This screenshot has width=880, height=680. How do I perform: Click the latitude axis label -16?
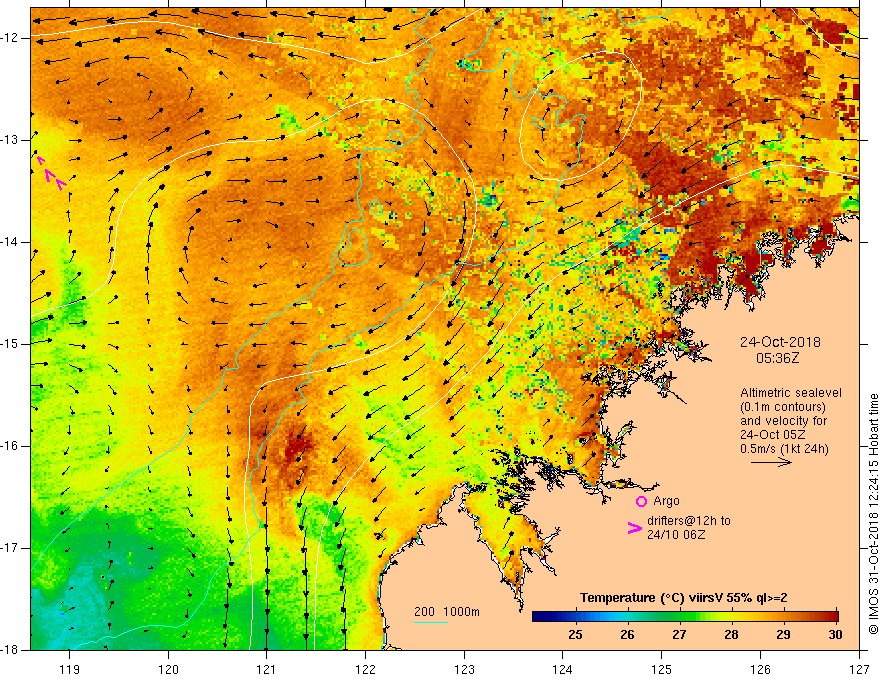point(11,446)
